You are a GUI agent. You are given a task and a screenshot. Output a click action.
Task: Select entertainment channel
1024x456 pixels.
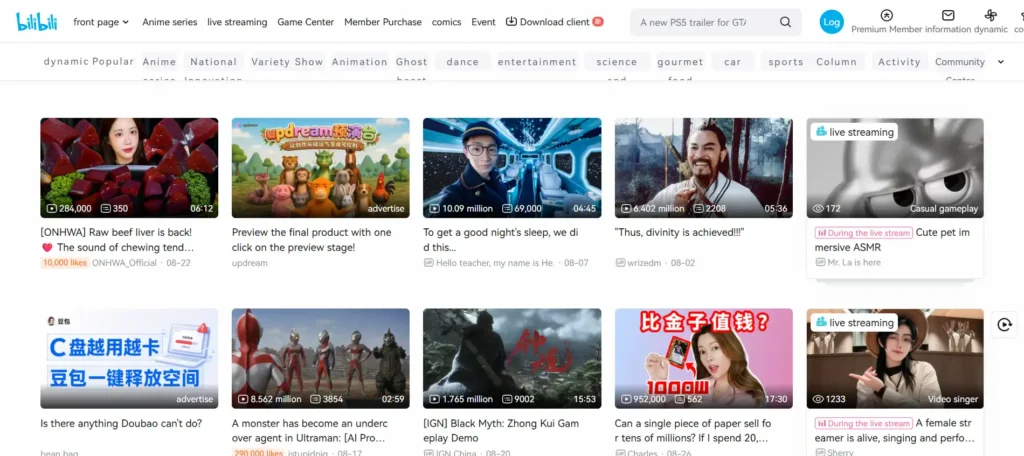coord(537,62)
